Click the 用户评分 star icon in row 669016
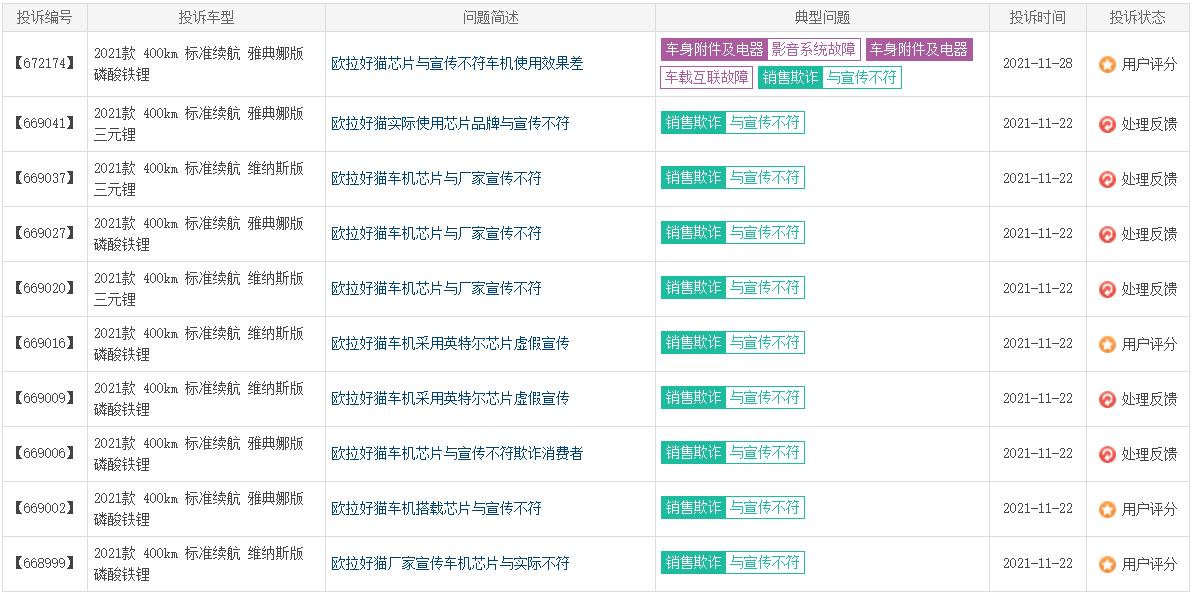The image size is (1193, 595). (1107, 344)
